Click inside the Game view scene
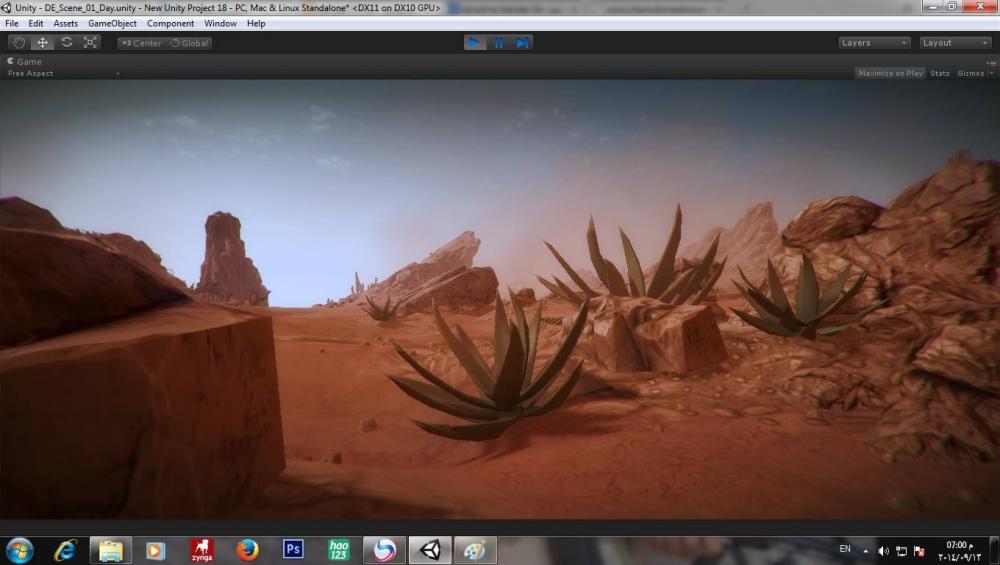1000x565 pixels. [x=499, y=298]
